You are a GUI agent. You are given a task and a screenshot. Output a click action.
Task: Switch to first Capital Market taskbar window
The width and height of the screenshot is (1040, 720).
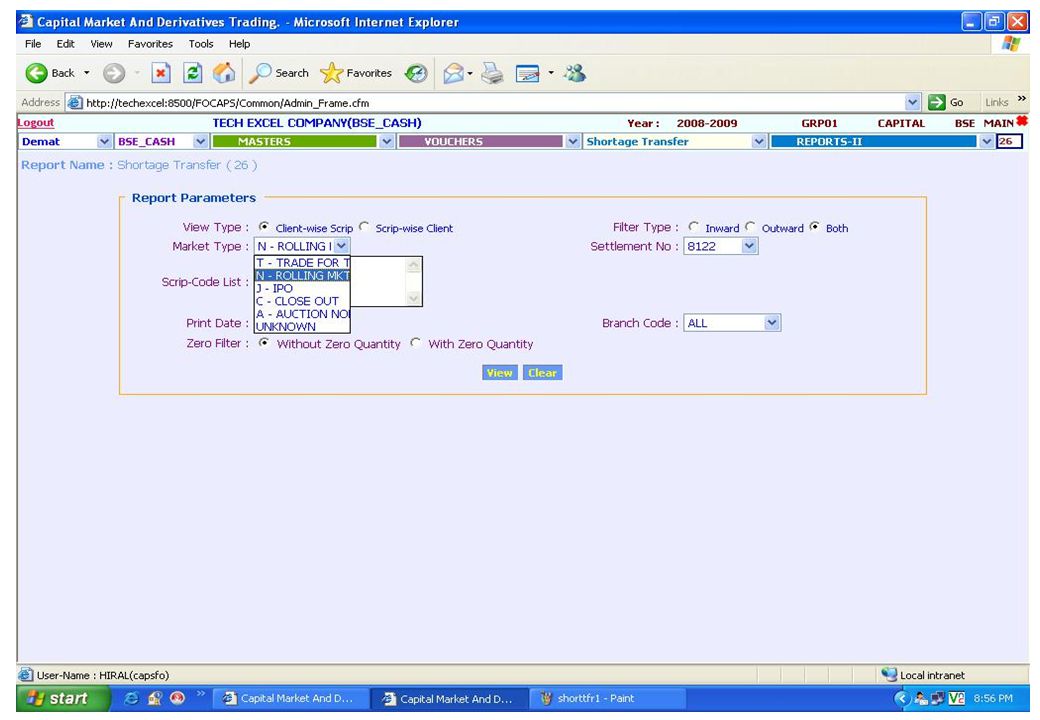[x=291, y=698]
